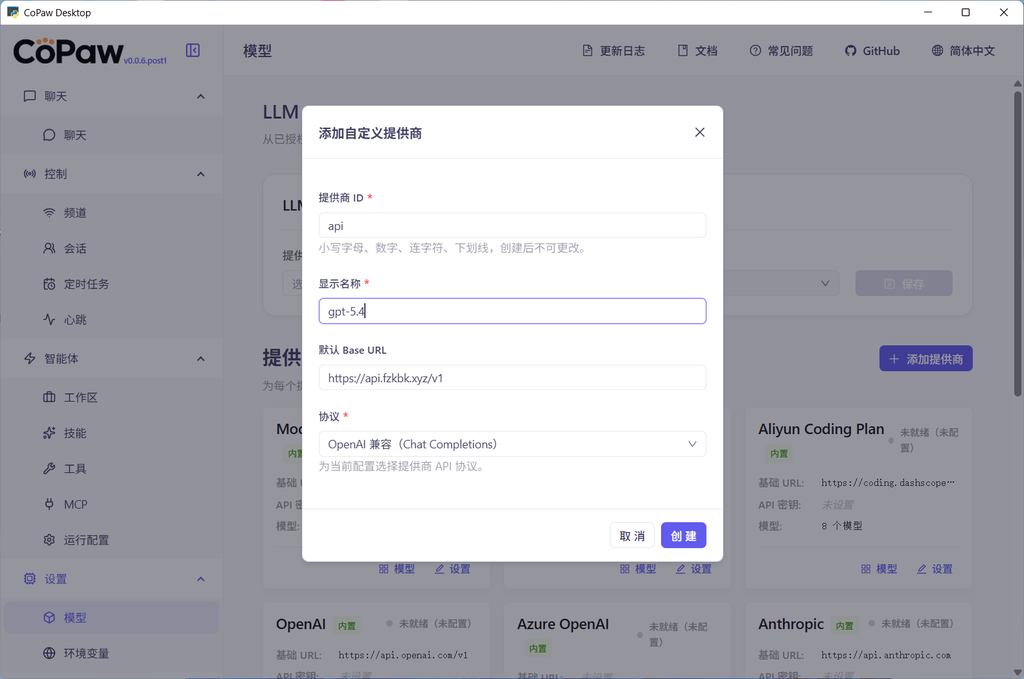Open the 频道 channels page
Image resolution: width=1024 pixels, height=679 pixels.
111,213
